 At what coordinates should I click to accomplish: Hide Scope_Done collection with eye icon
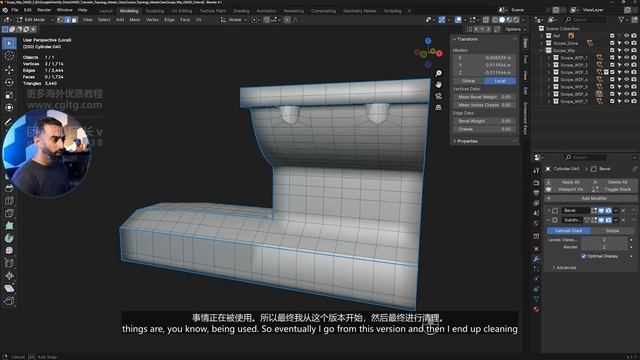pyautogui.click(x=626, y=43)
